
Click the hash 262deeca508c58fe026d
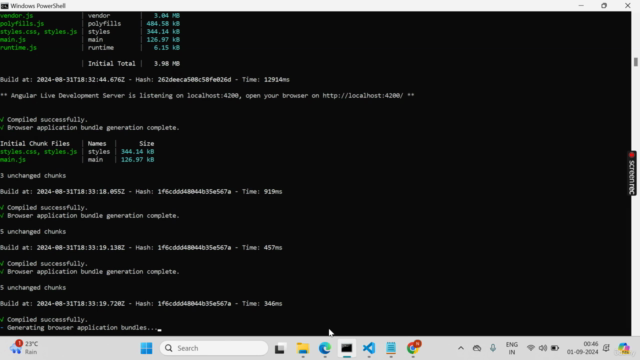[x=194, y=80]
